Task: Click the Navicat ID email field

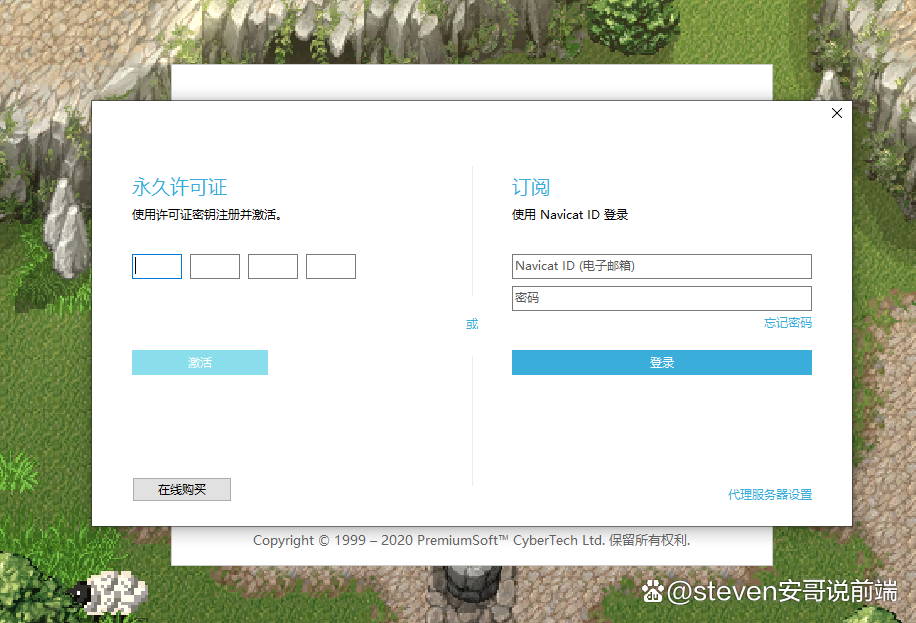Action: pyautogui.click(x=661, y=267)
